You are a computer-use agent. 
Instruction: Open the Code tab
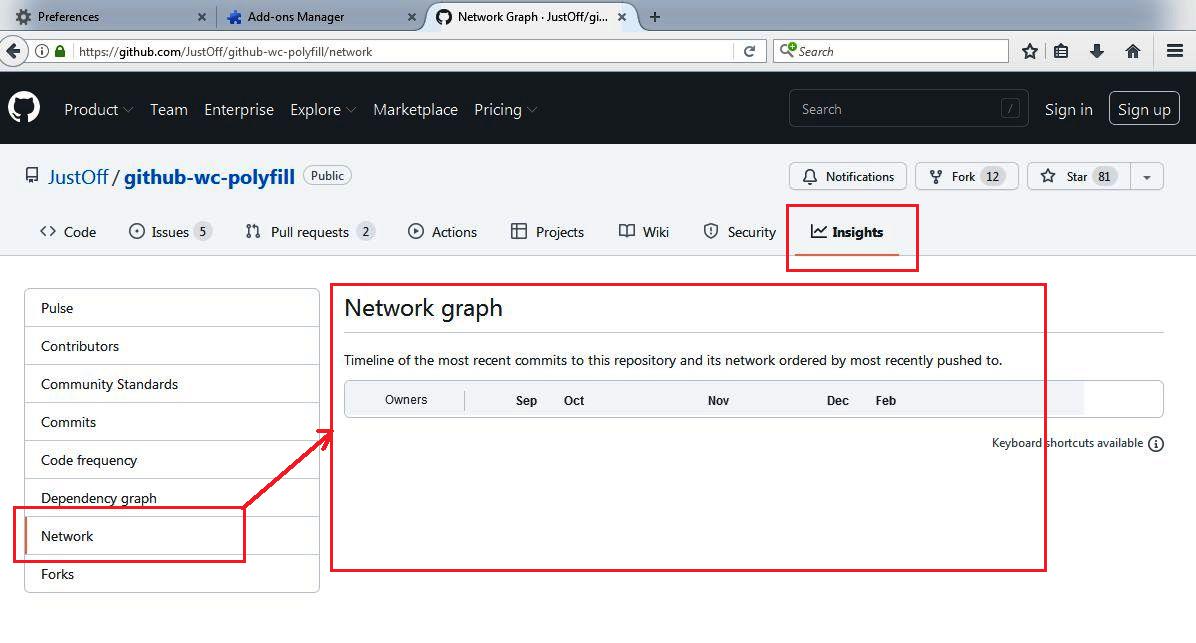(68, 231)
